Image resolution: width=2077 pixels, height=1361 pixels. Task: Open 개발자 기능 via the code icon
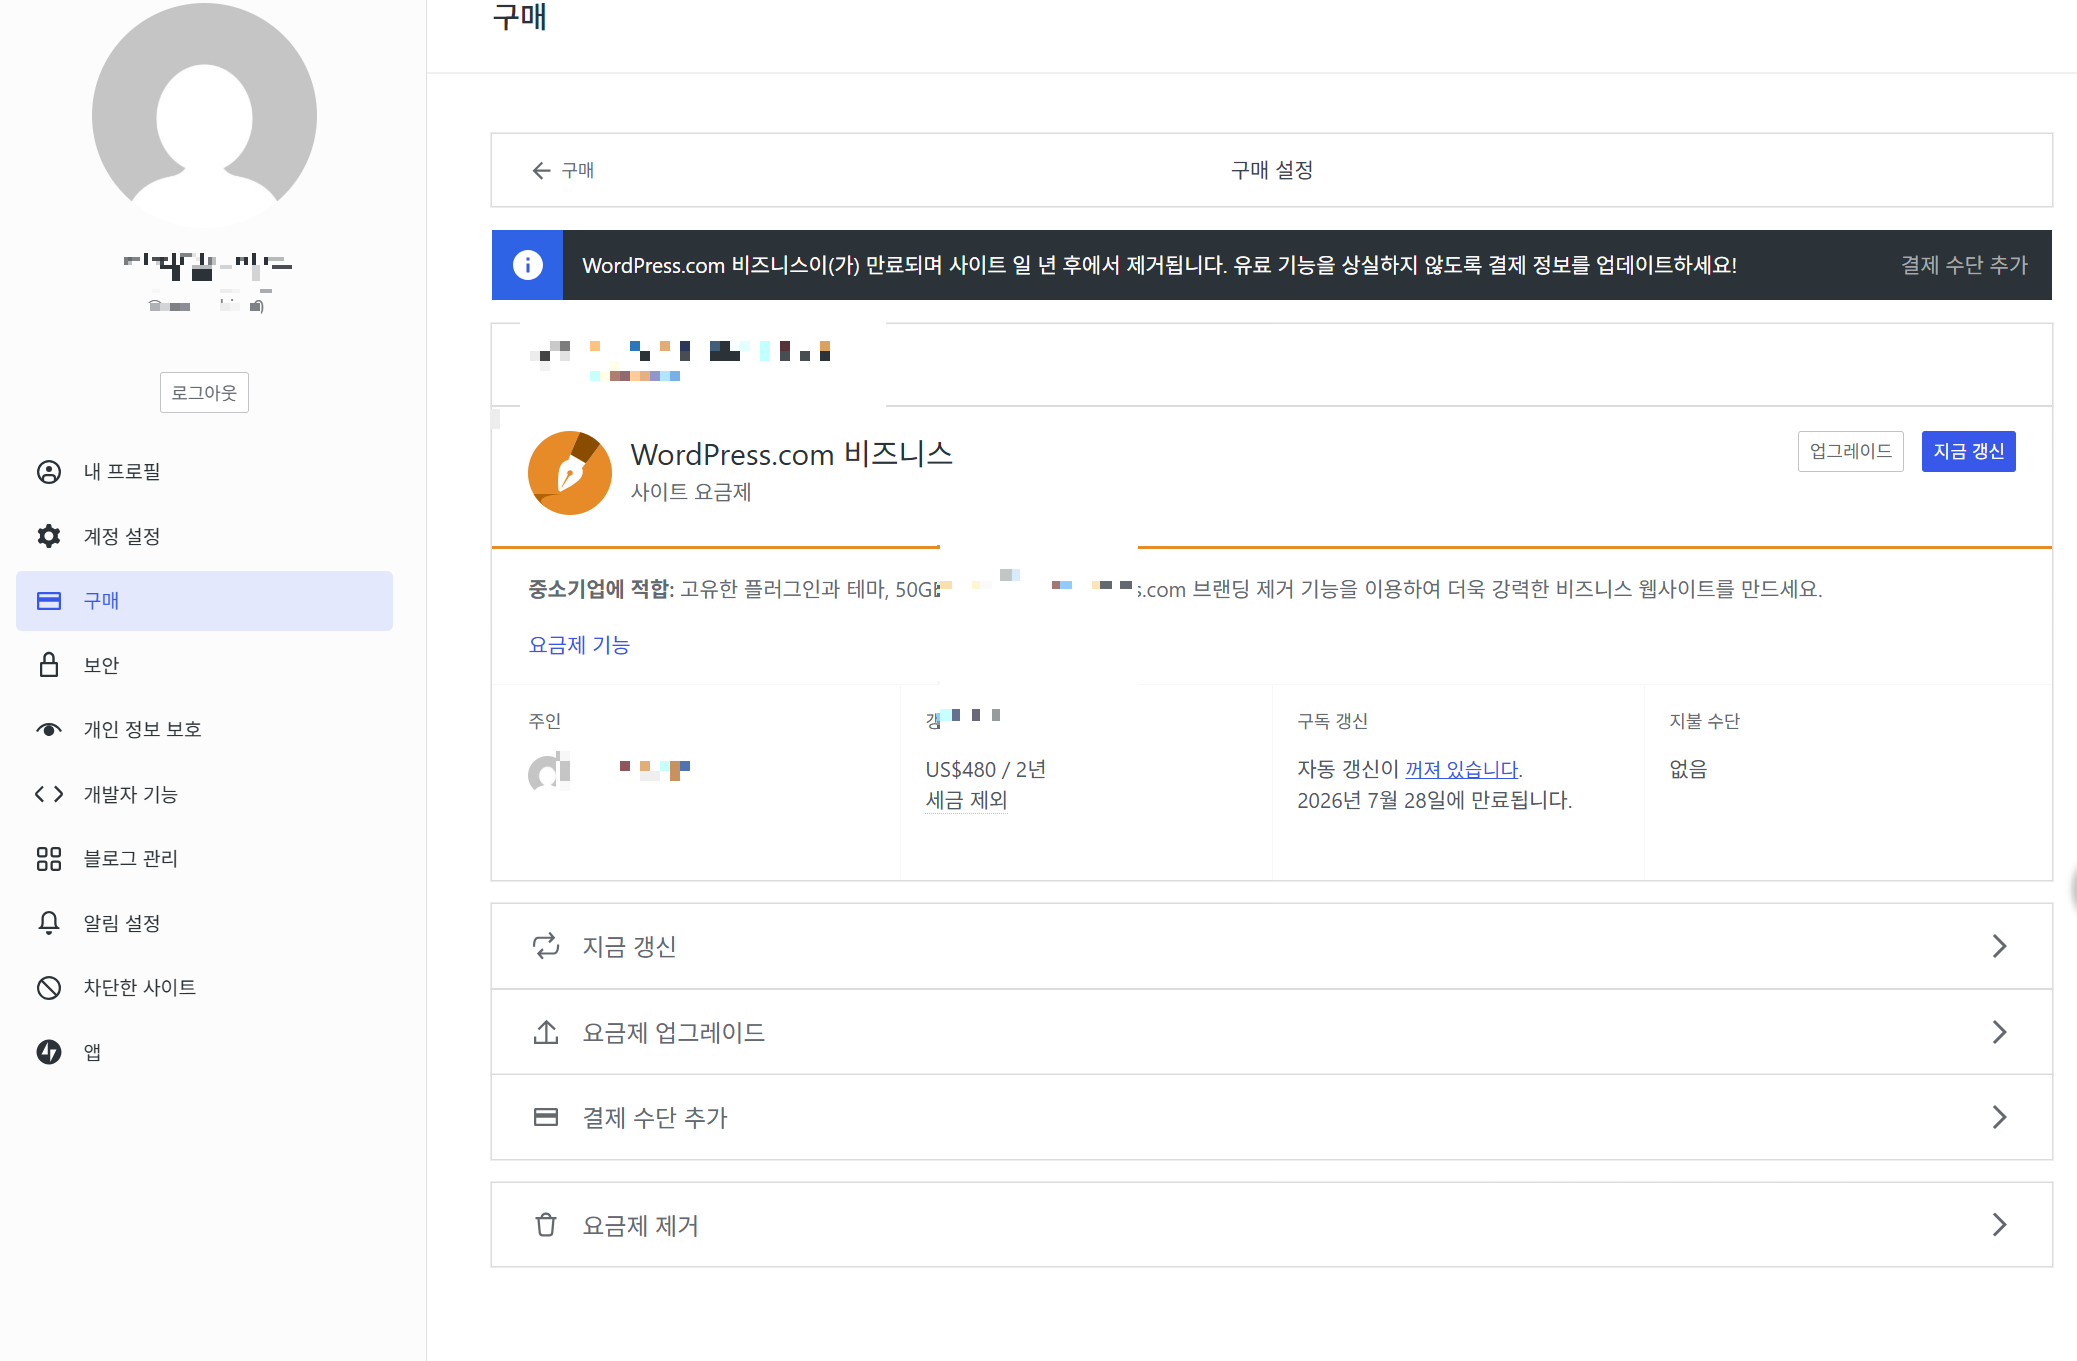48,794
